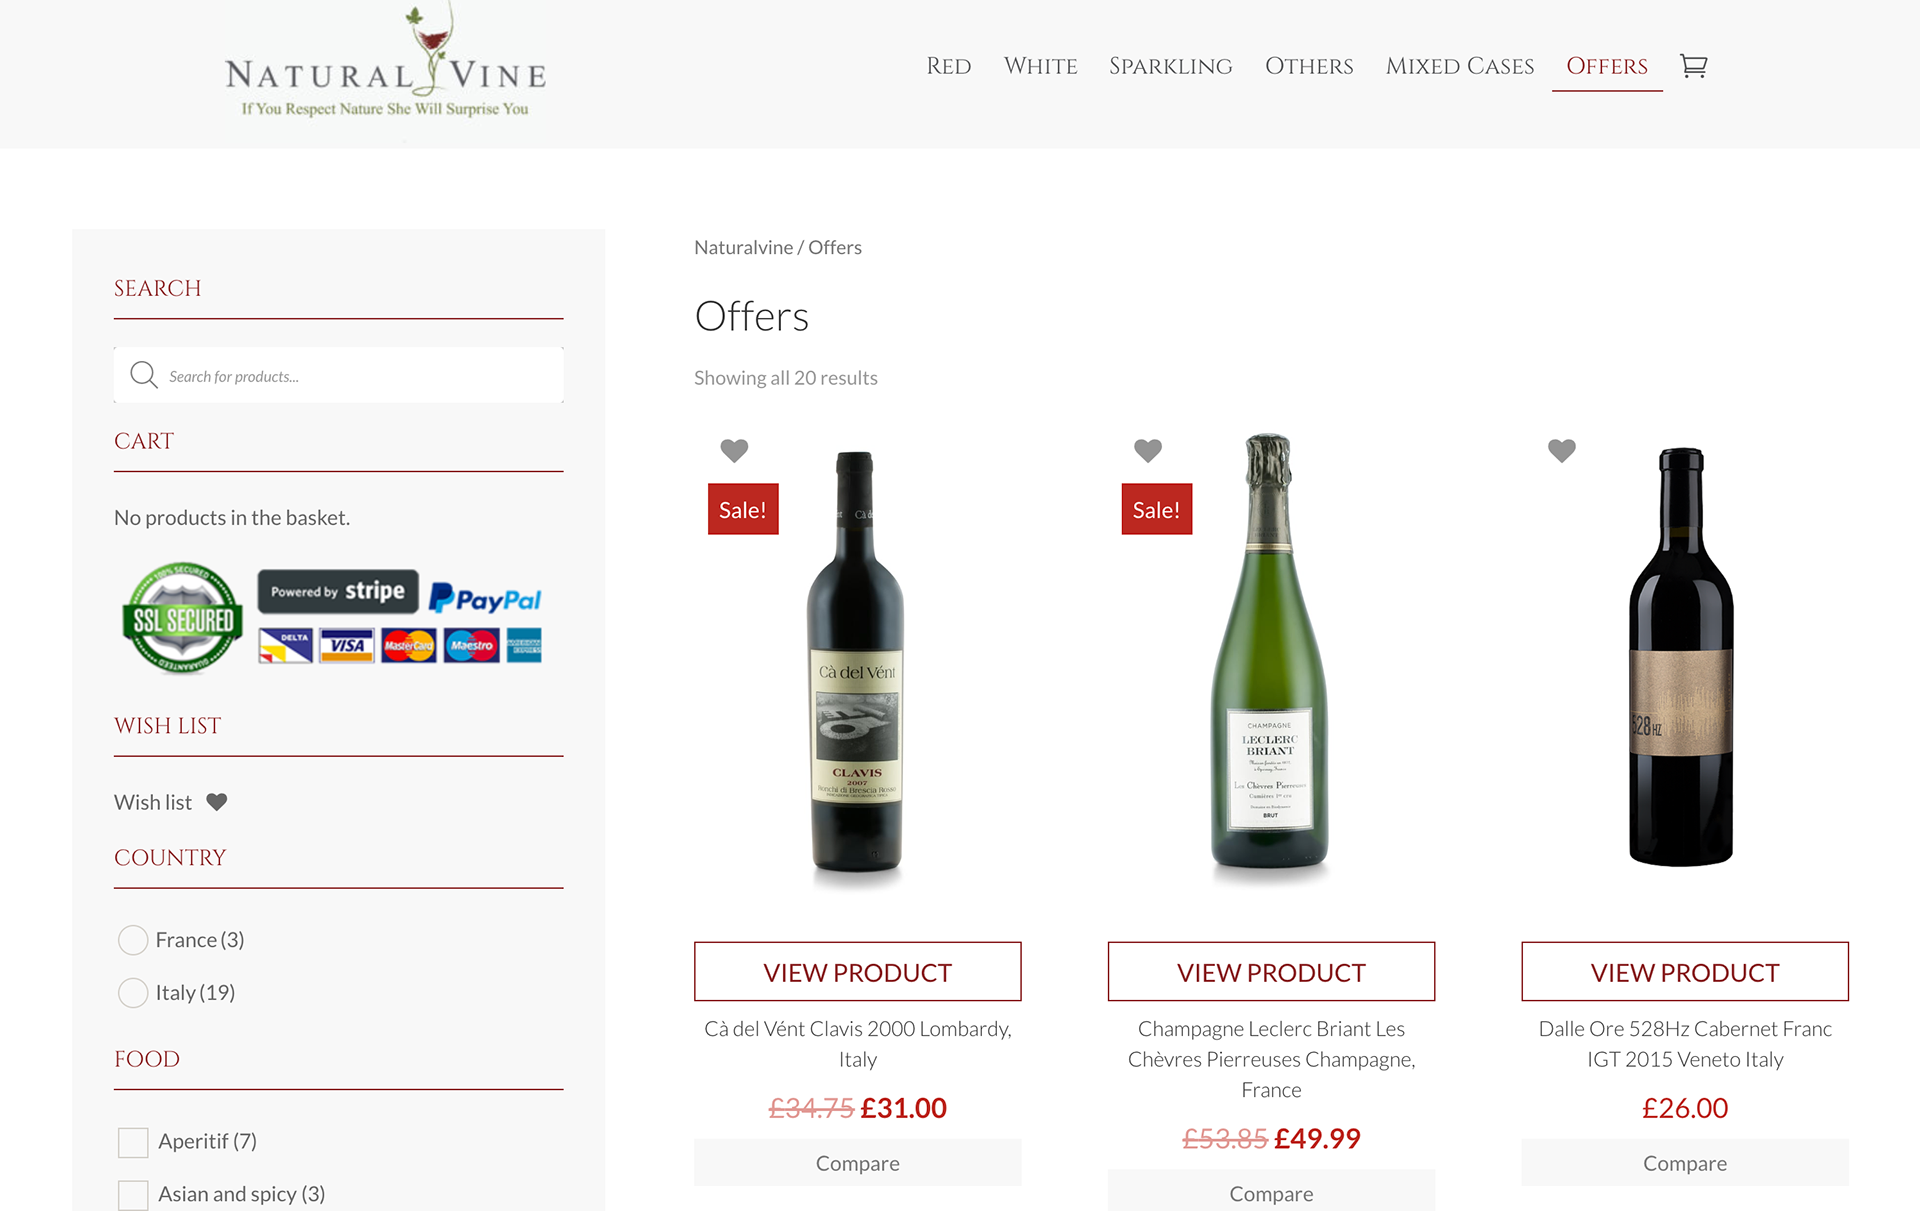Viewport: 1920px width, 1211px height.
Task: Click the PayPal payment badge
Action: click(485, 598)
